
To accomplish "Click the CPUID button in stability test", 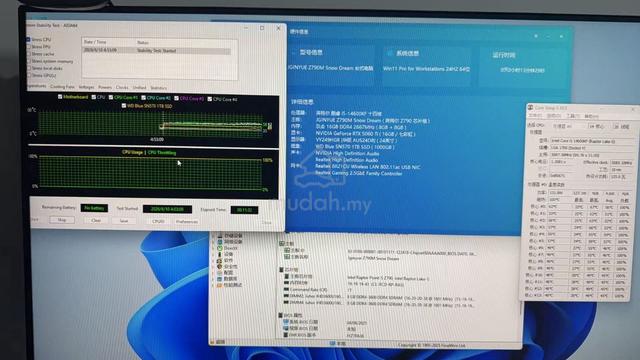I will (x=158, y=221).
